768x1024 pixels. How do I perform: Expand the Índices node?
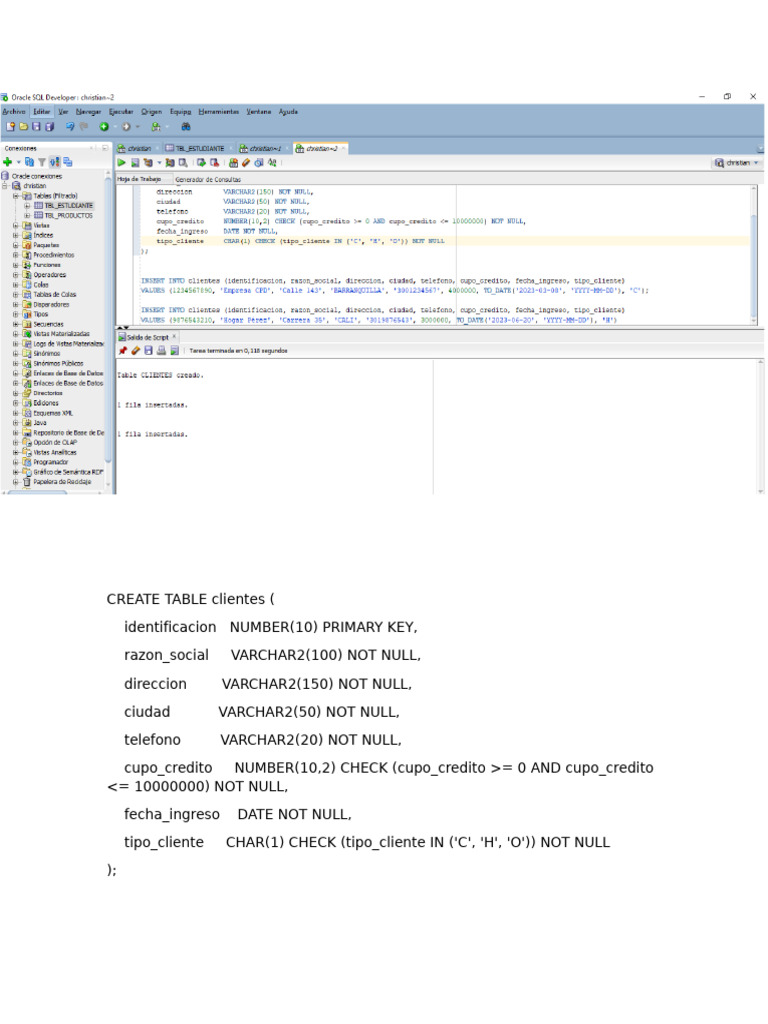coord(16,235)
